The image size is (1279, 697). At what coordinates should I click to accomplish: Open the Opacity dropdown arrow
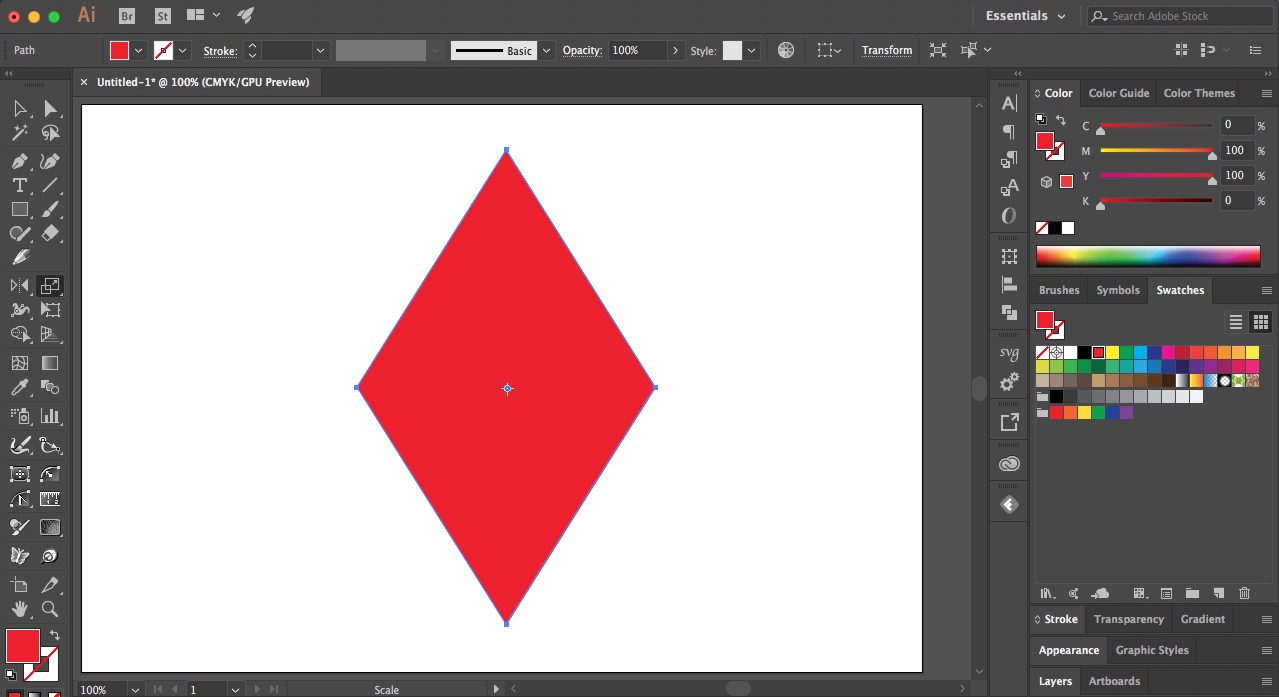click(676, 50)
